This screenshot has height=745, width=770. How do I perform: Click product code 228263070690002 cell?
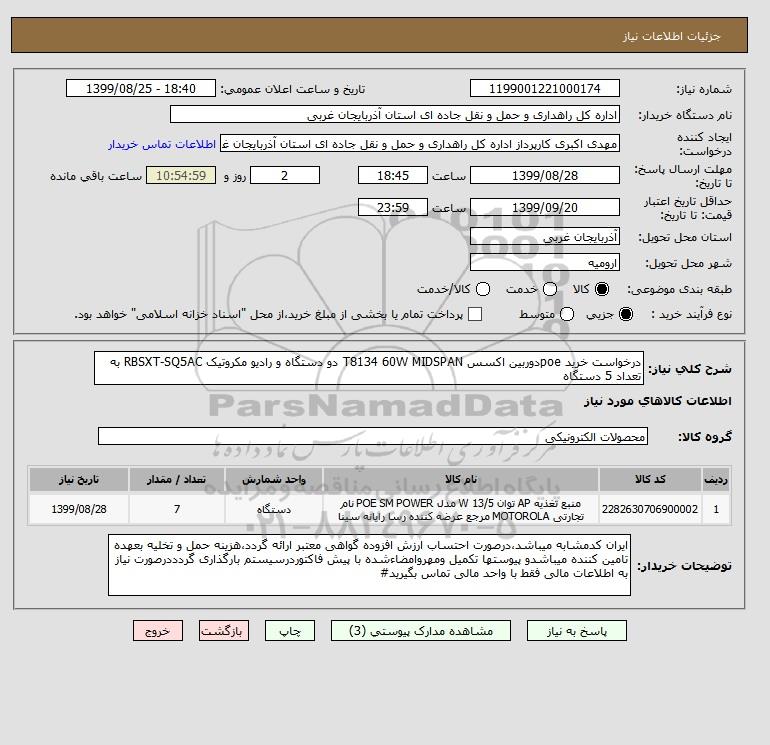pyautogui.click(x=650, y=509)
